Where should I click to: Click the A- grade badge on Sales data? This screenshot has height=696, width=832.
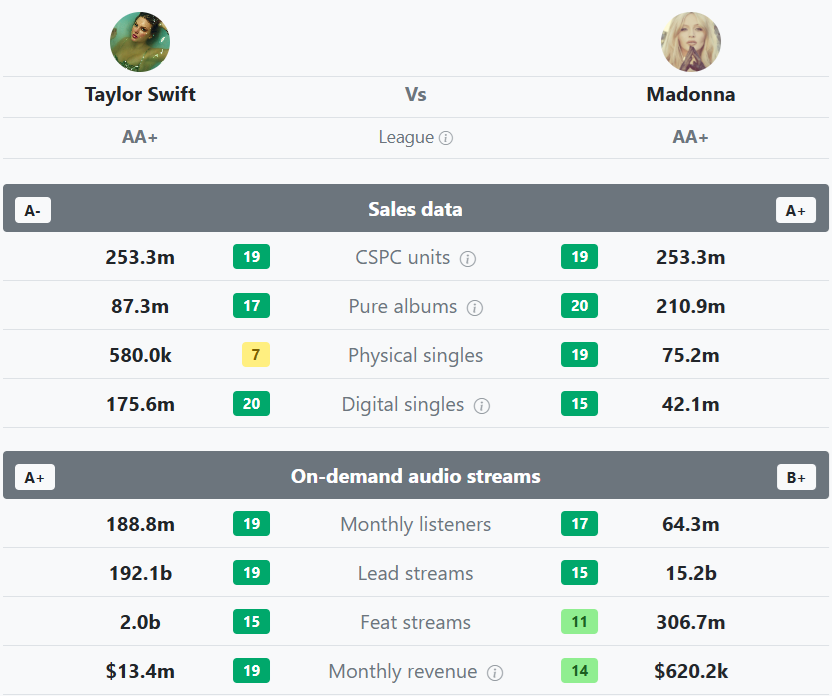coord(31,210)
